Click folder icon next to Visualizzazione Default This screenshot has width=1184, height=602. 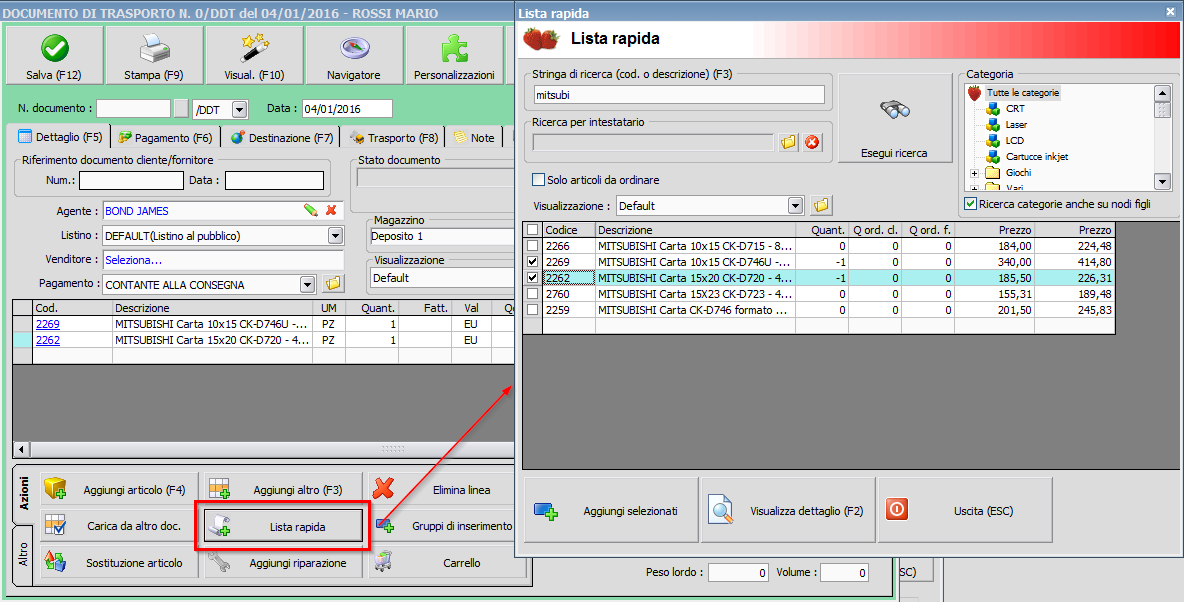click(x=821, y=205)
